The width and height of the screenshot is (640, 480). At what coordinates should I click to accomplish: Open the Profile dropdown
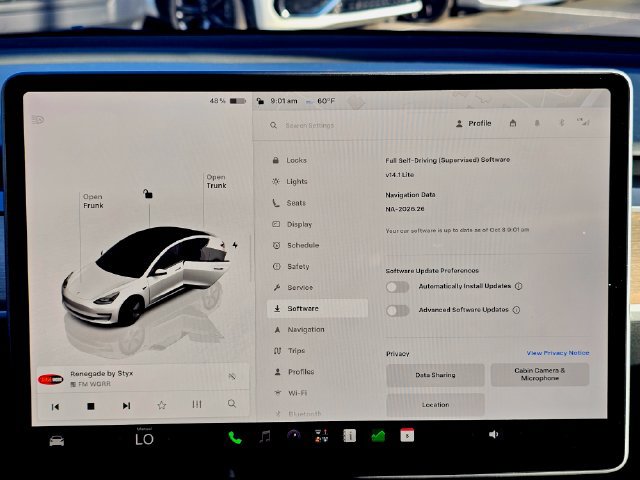[x=473, y=124]
